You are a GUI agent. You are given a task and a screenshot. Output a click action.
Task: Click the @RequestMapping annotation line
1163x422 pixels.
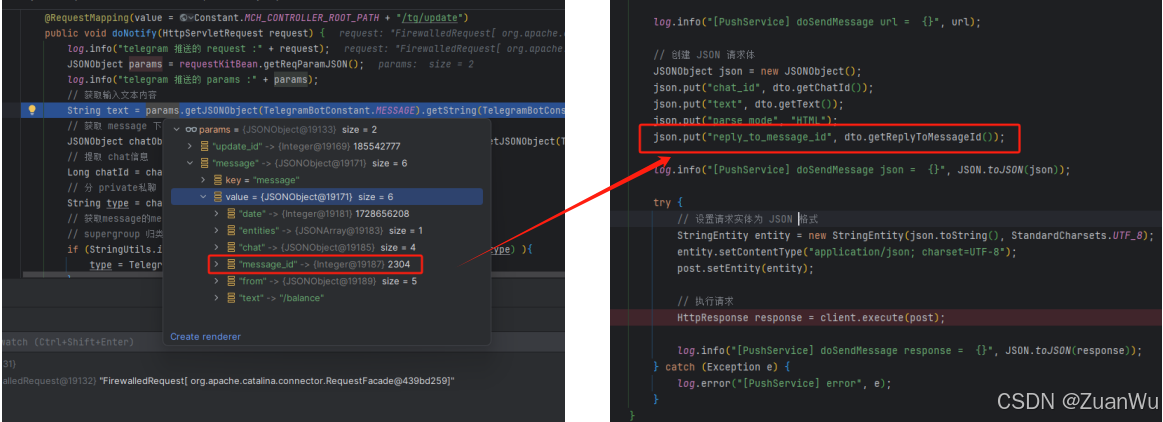(256, 17)
